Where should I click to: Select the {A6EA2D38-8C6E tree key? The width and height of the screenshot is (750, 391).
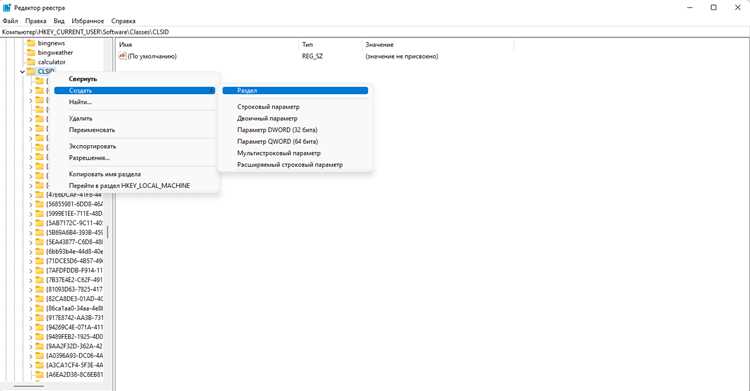[x=75, y=375]
